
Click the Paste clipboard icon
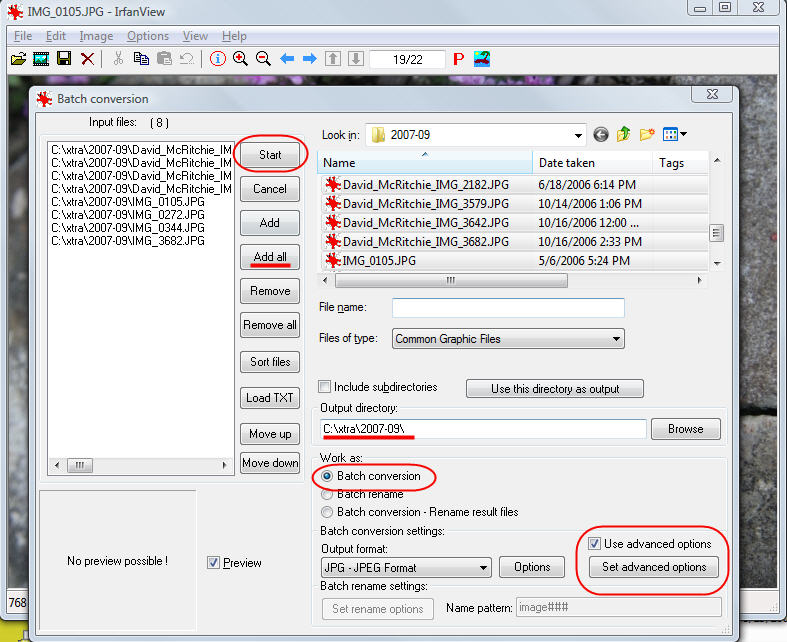164,59
